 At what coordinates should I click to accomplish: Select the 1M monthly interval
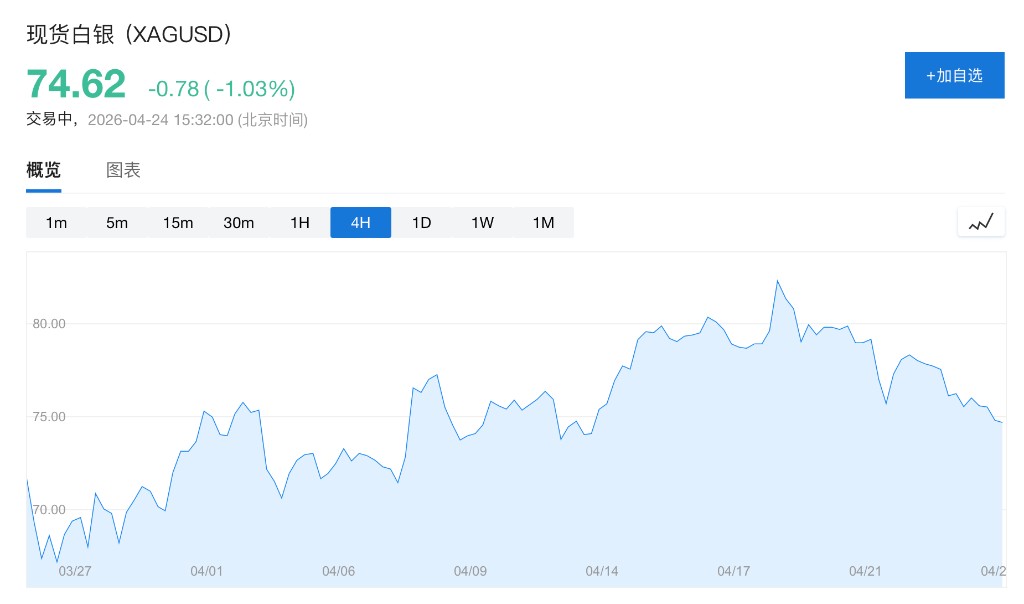[x=543, y=222]
